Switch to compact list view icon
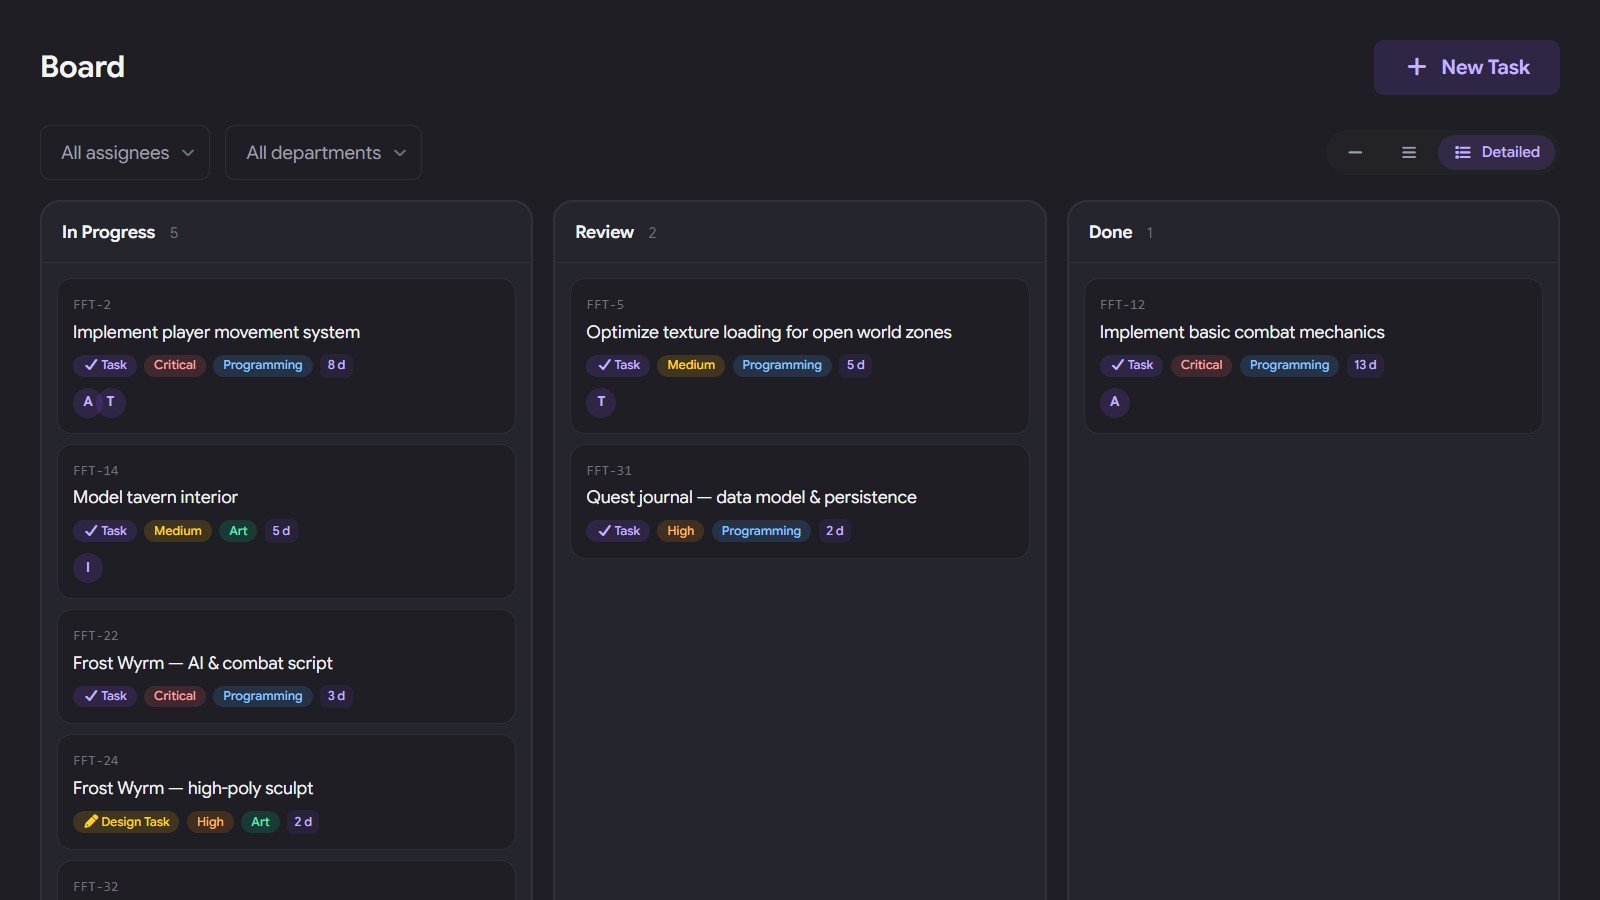 1409,152
